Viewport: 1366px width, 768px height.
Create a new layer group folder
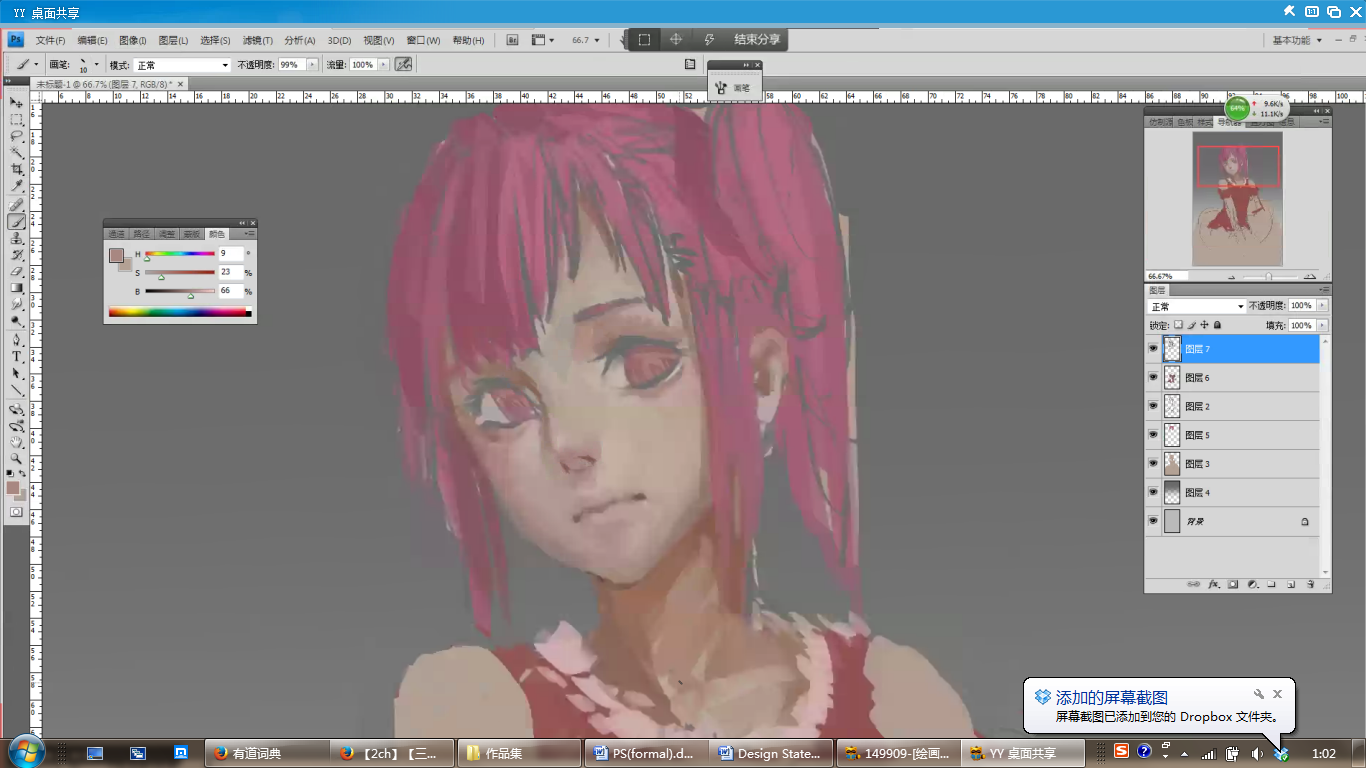(x=1271, y=584)
